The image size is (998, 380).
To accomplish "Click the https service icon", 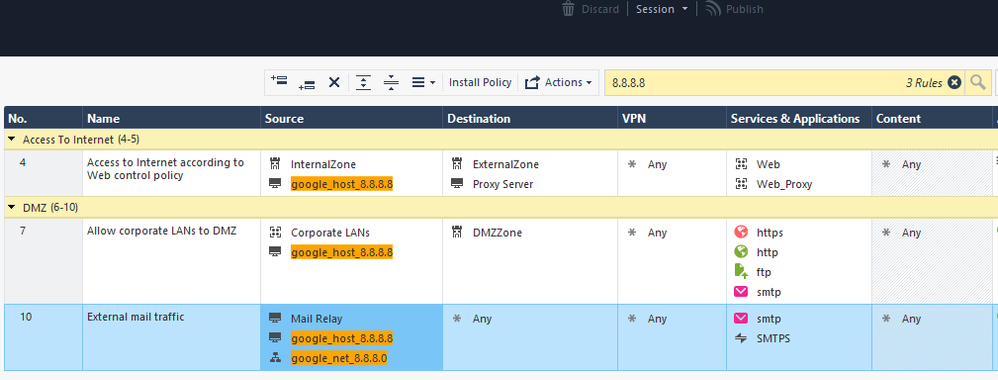I will coord(741,232).
